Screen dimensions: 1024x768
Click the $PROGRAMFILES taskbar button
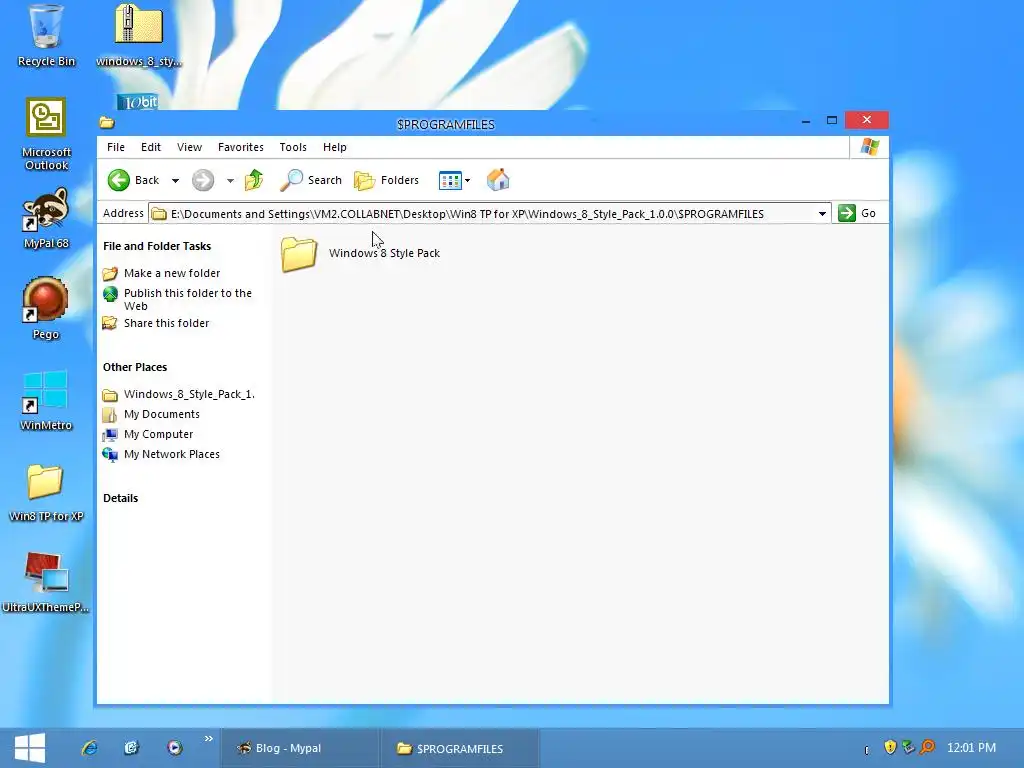coord(460,748)
